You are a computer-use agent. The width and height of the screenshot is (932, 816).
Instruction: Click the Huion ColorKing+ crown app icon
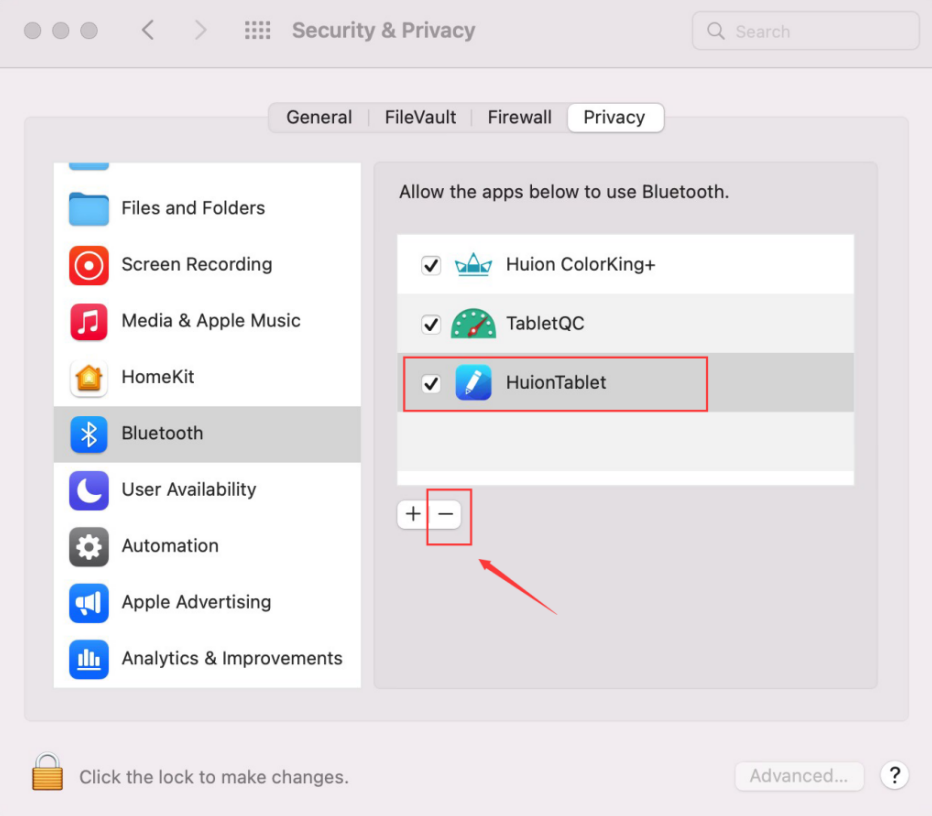tap(473, 264)
